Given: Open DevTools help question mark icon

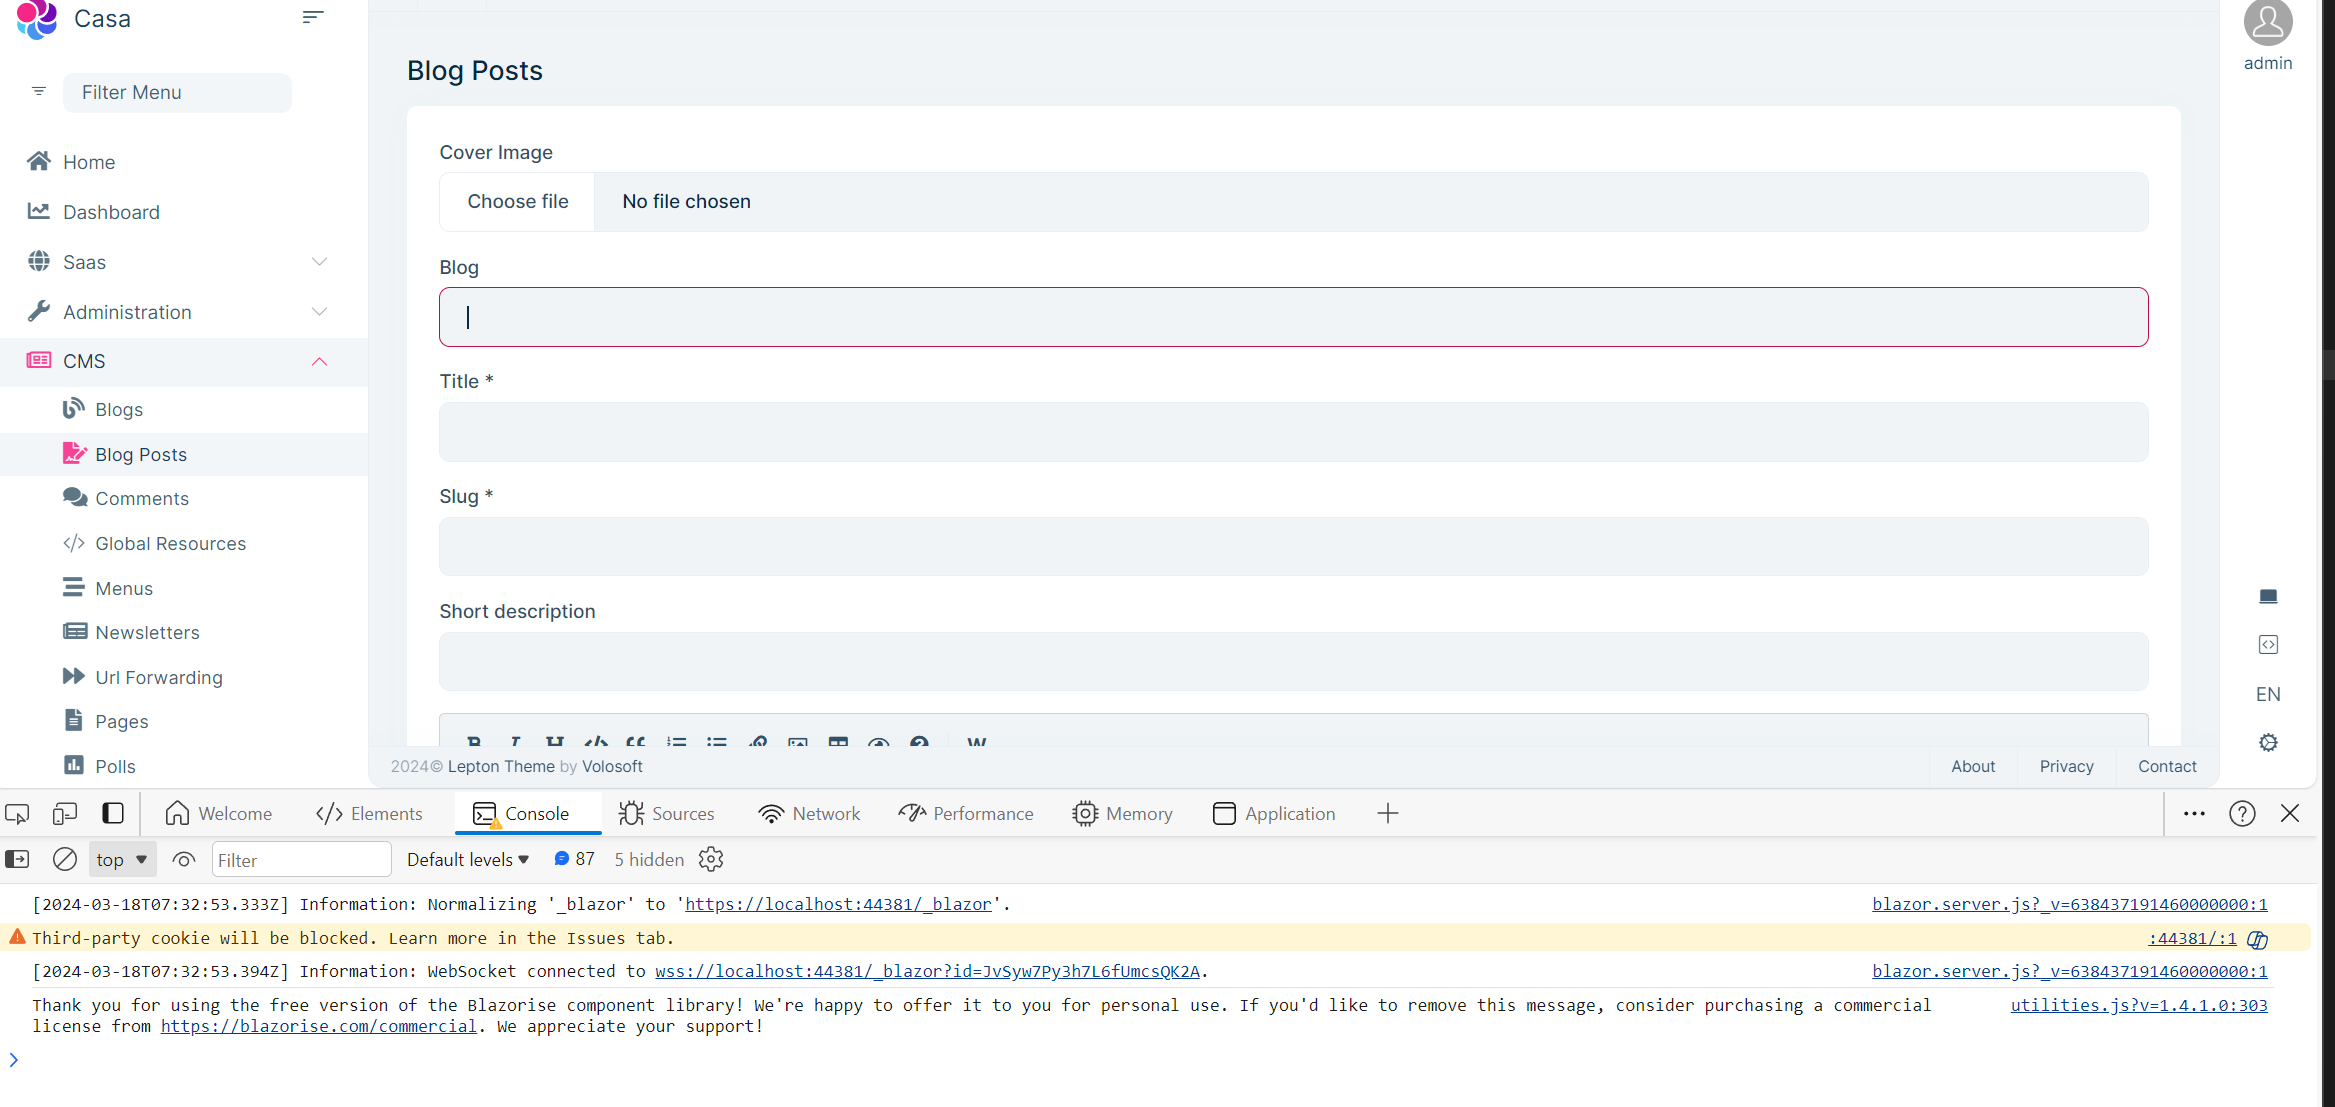Looking at the screenshot, I should 2242,814.
